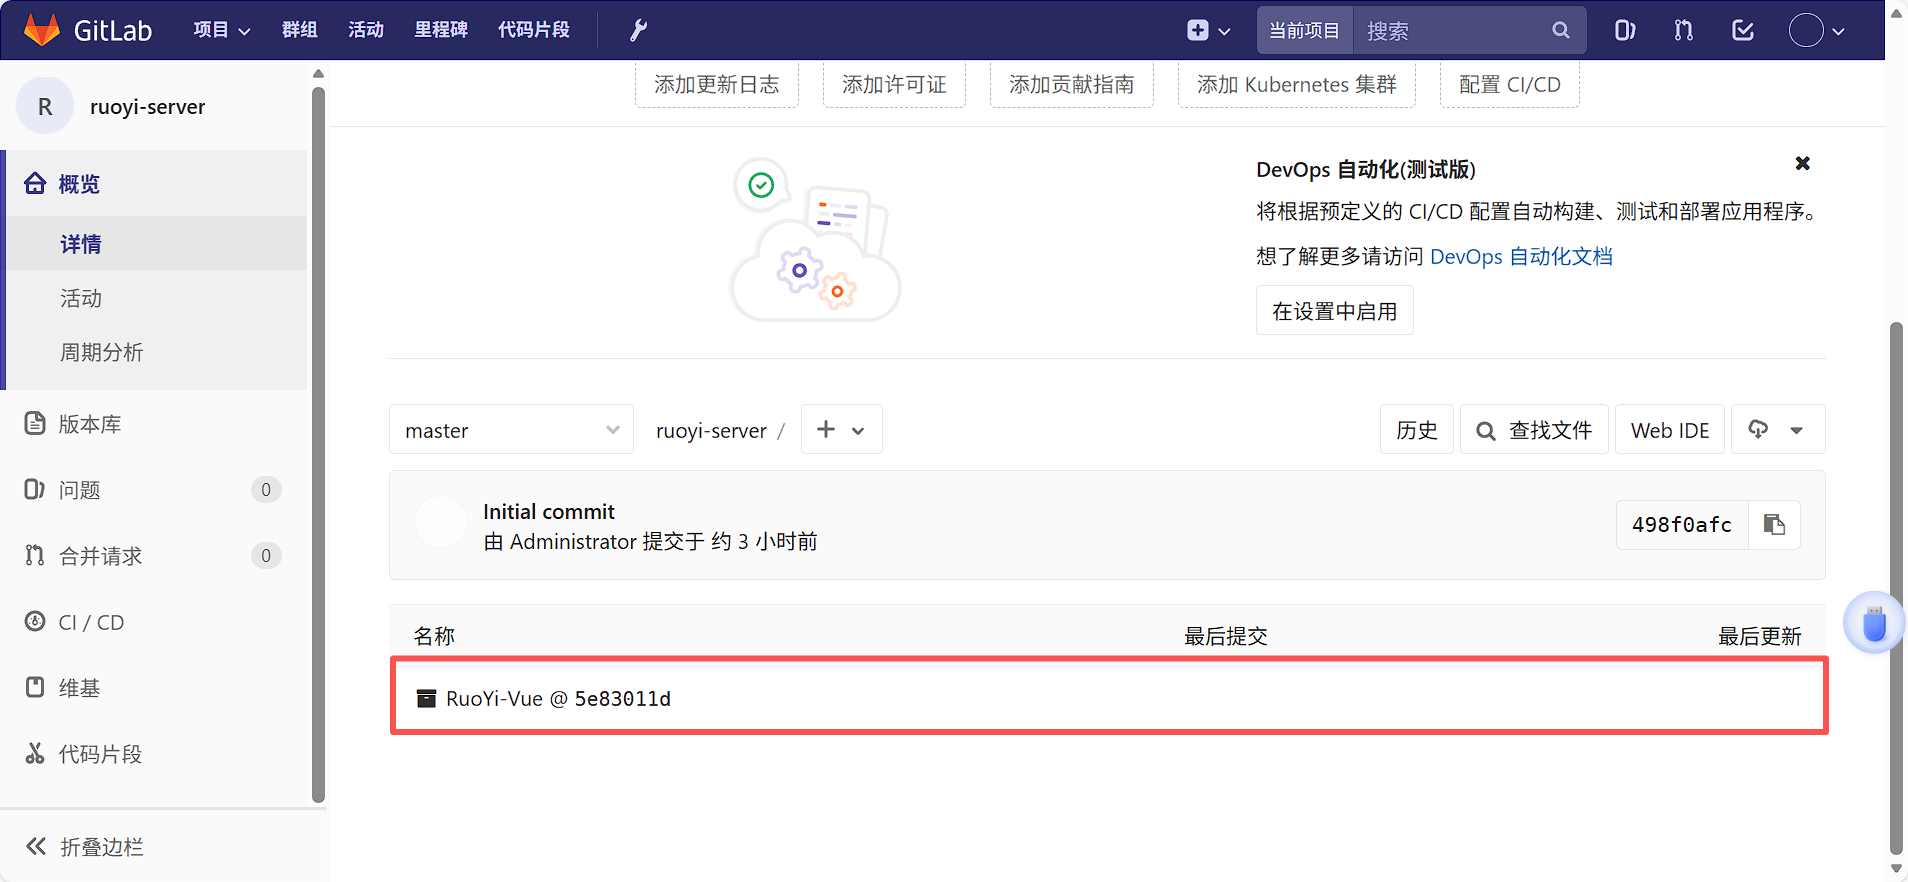Open the admin wrench icon
Image resolution: width=1908 pixels, height=882 pixels.
(638, 30)
